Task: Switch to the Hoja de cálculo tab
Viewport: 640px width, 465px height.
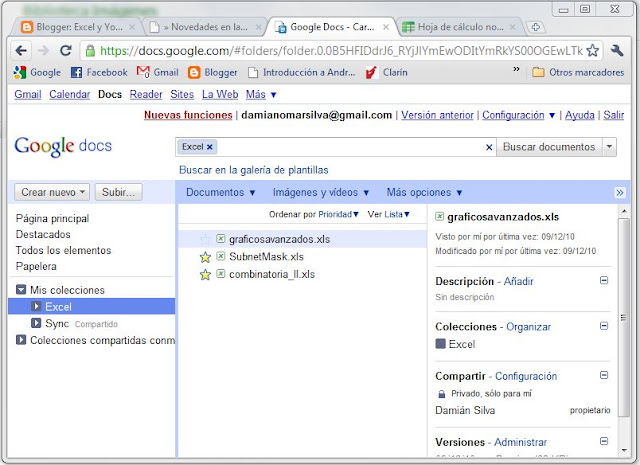Action: (459, 27)
